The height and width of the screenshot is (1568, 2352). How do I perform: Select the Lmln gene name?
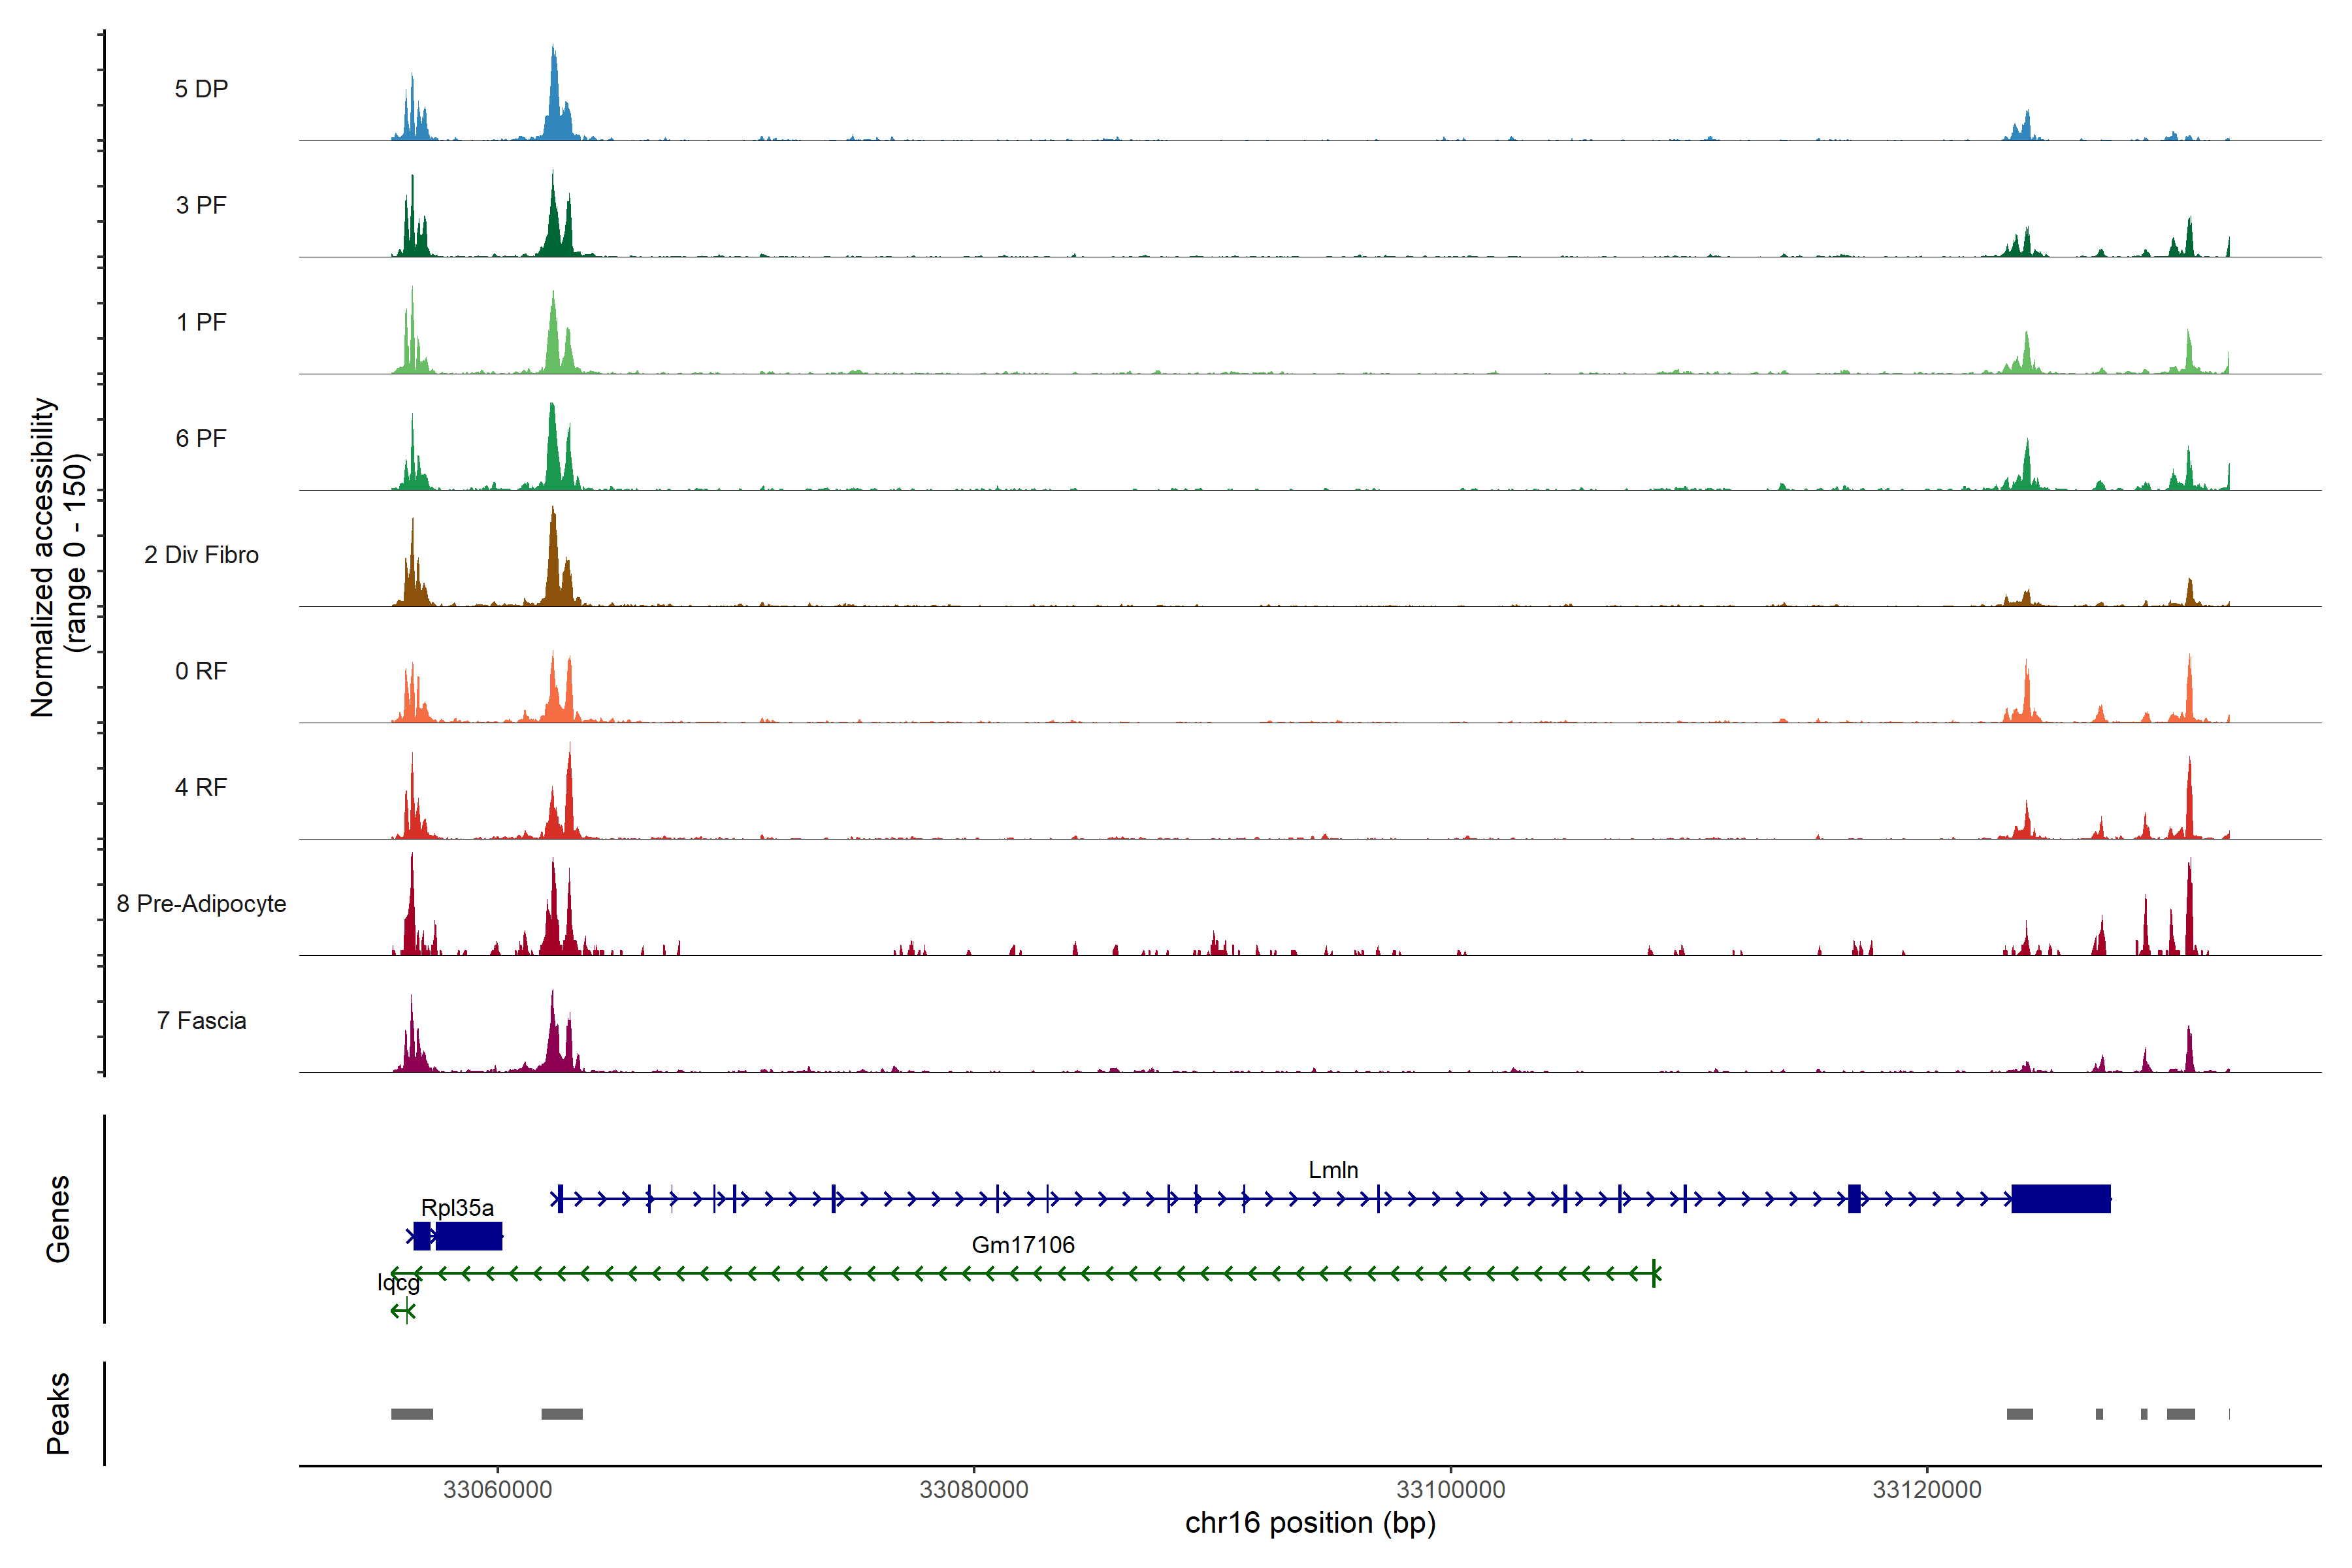click(1333, 1170)
